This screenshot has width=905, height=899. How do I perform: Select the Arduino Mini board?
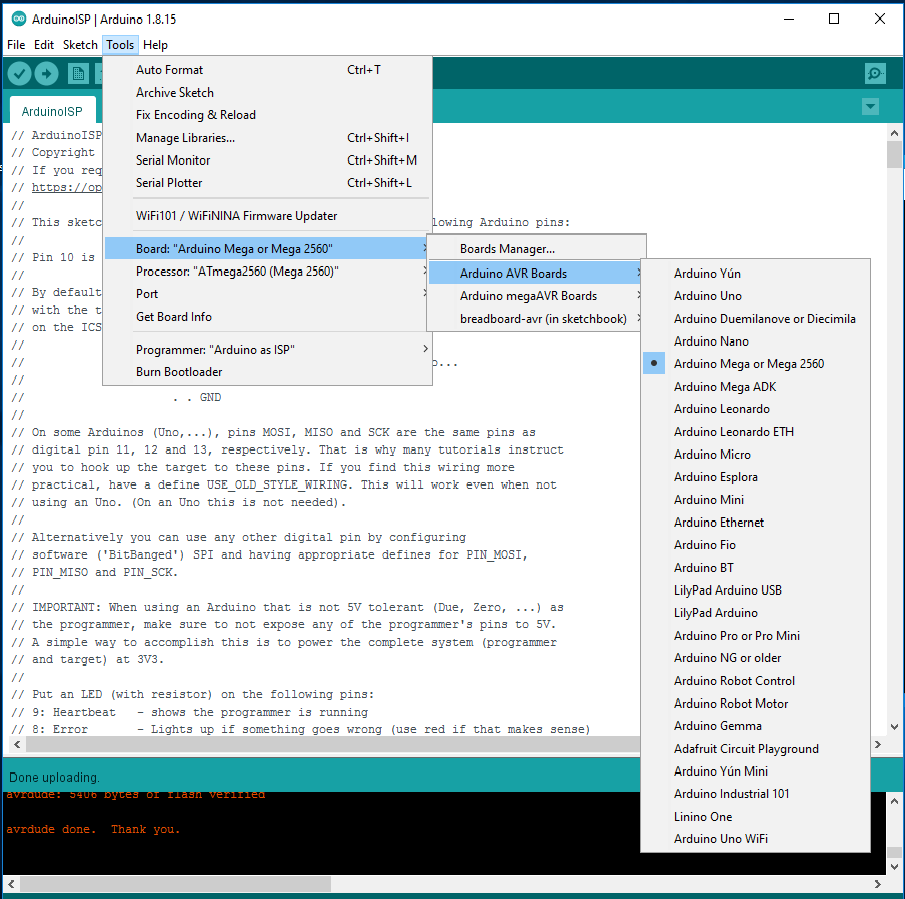pyautogui.click(x=756, y=500)
